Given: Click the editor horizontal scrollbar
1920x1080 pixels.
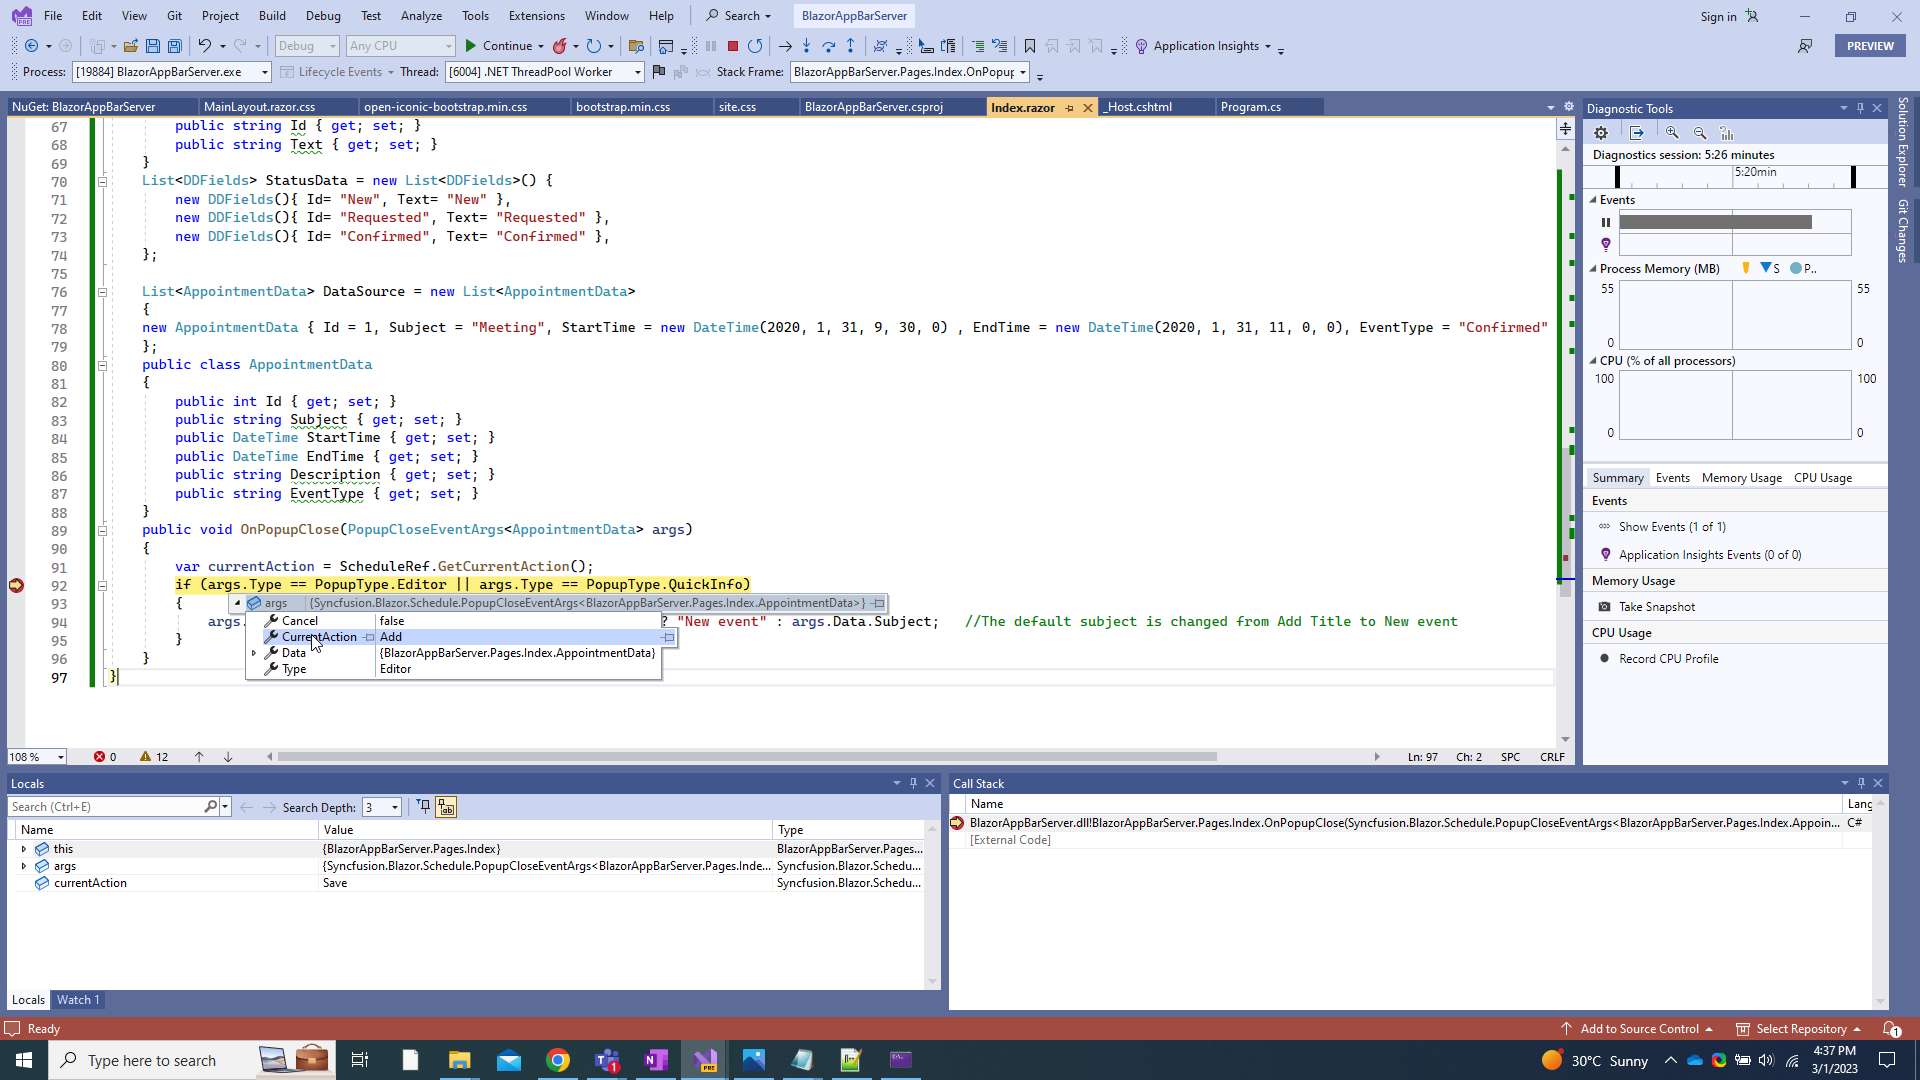Looking at the screenshot, I should pos(747,757).
